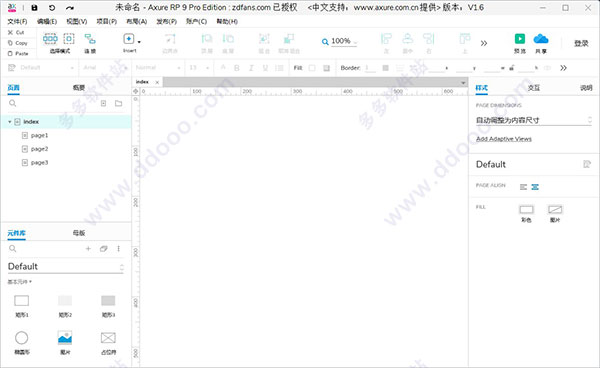Collapse the index page tree arrow
The height and width of the screenshot is (368, 600).
point(10,122)
